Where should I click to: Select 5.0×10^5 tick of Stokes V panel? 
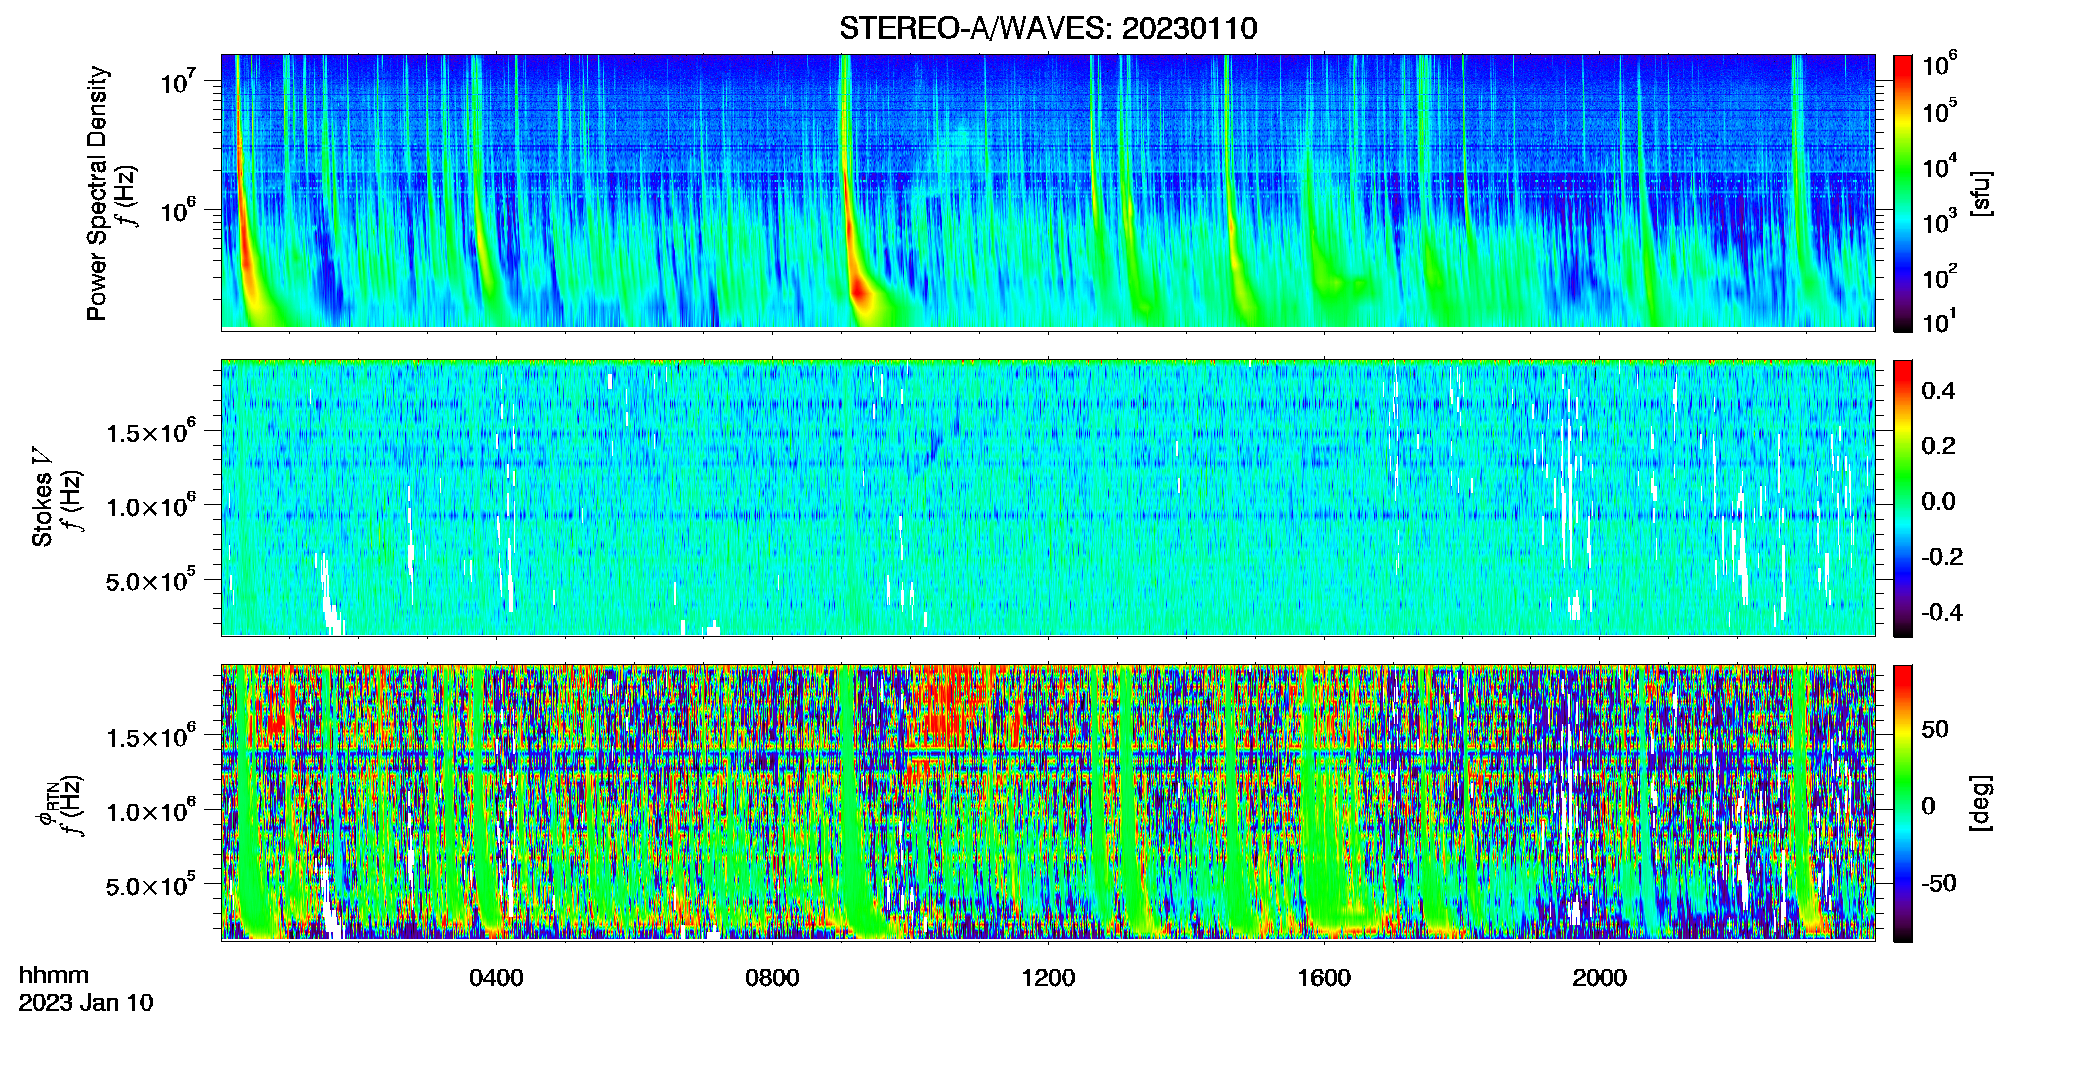151,580
